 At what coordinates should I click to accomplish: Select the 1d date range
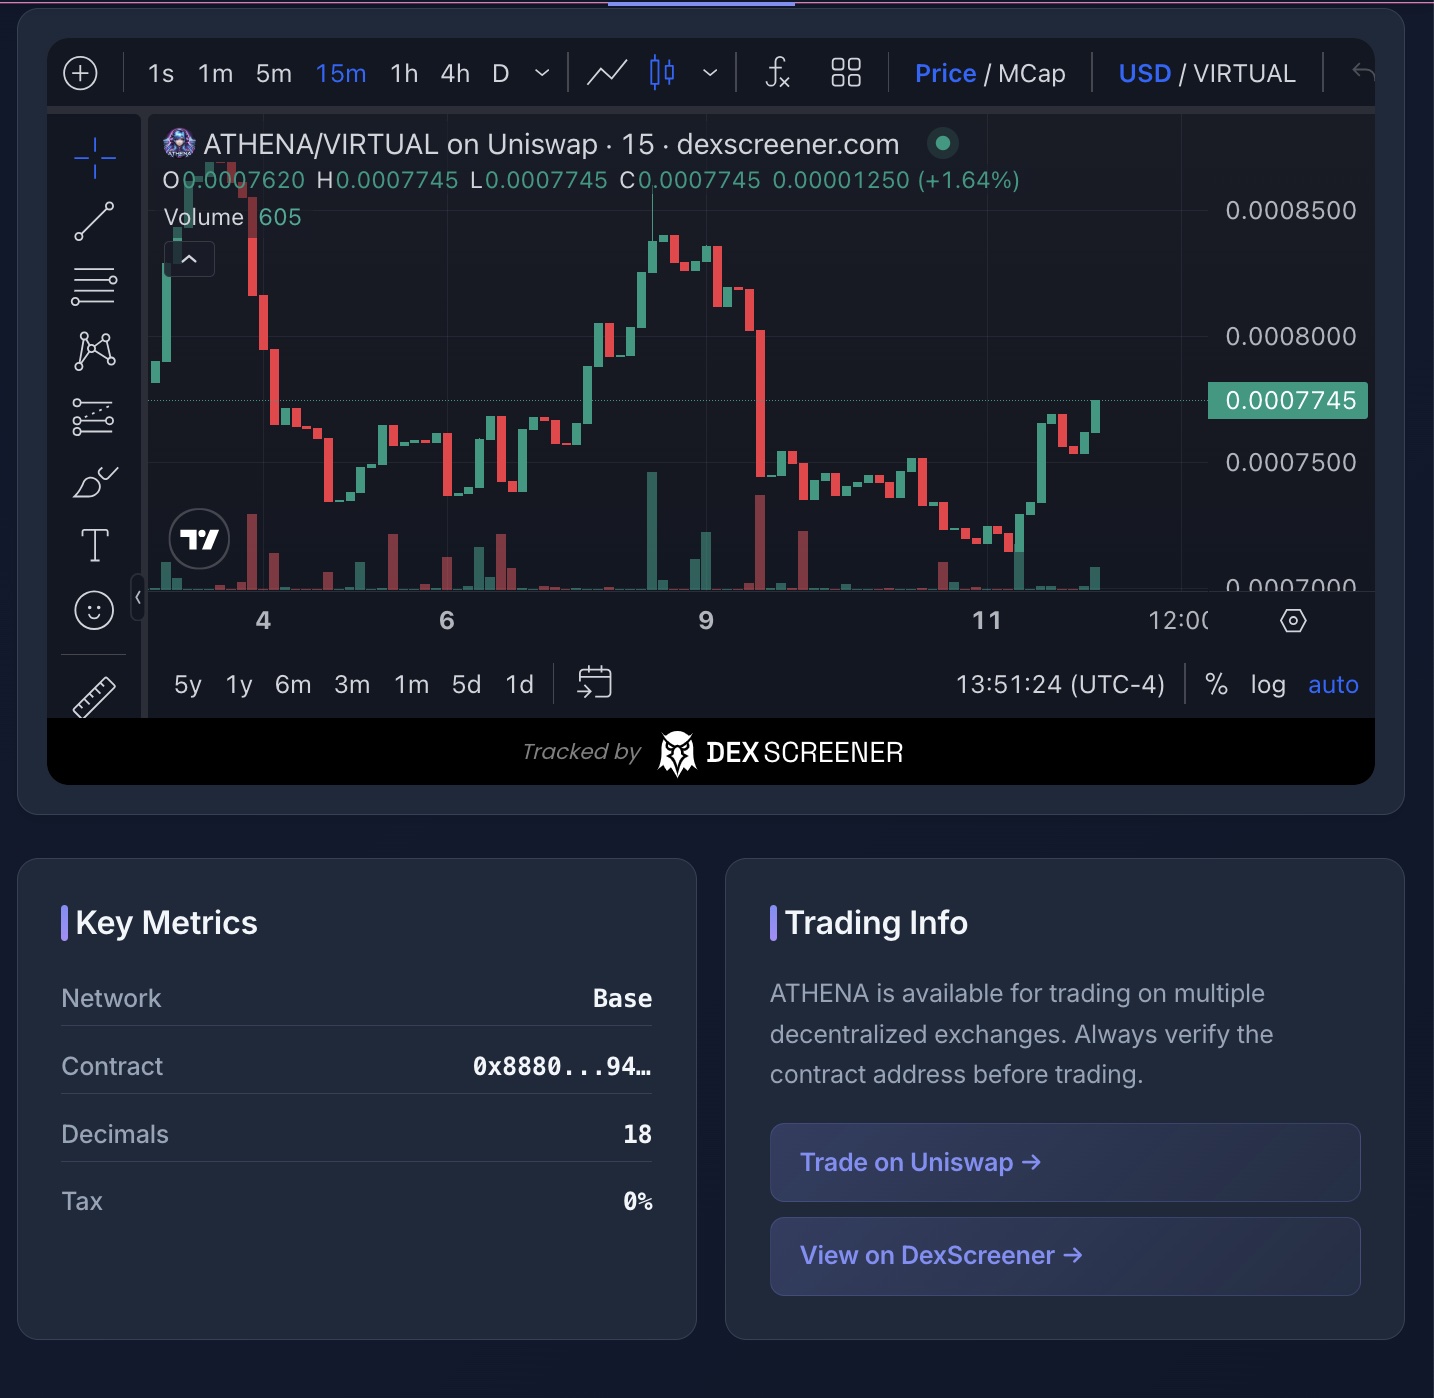point(519,684)
